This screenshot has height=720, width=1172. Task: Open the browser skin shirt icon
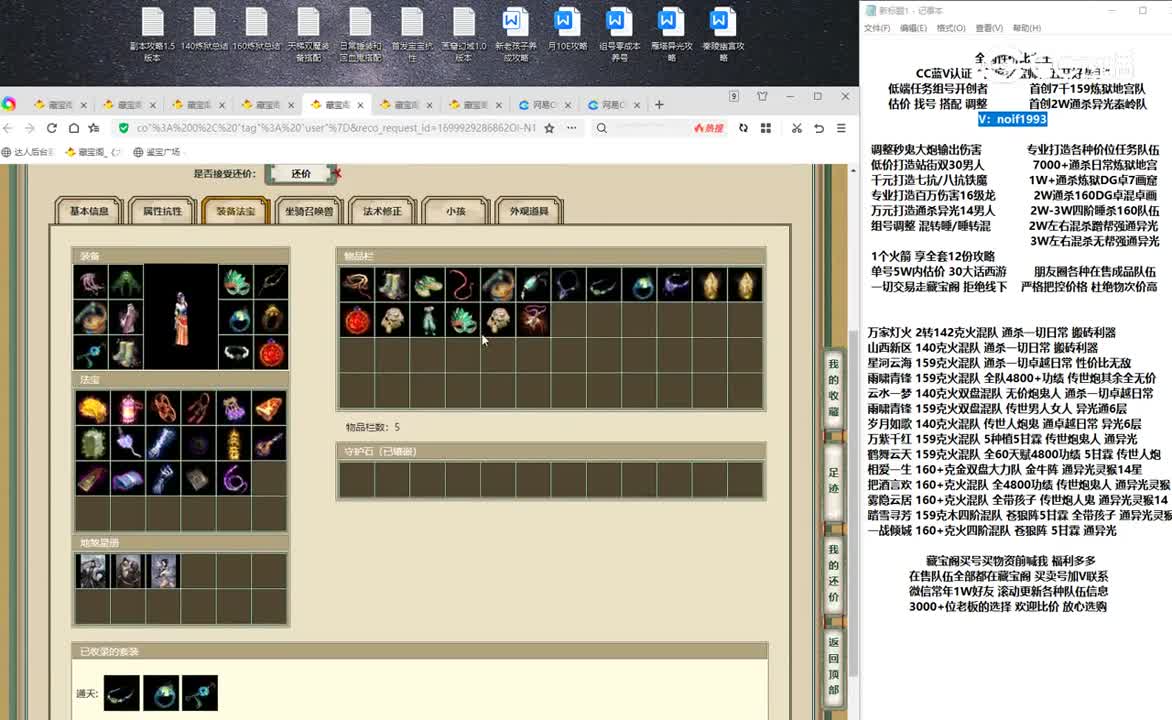click(762, 96)
